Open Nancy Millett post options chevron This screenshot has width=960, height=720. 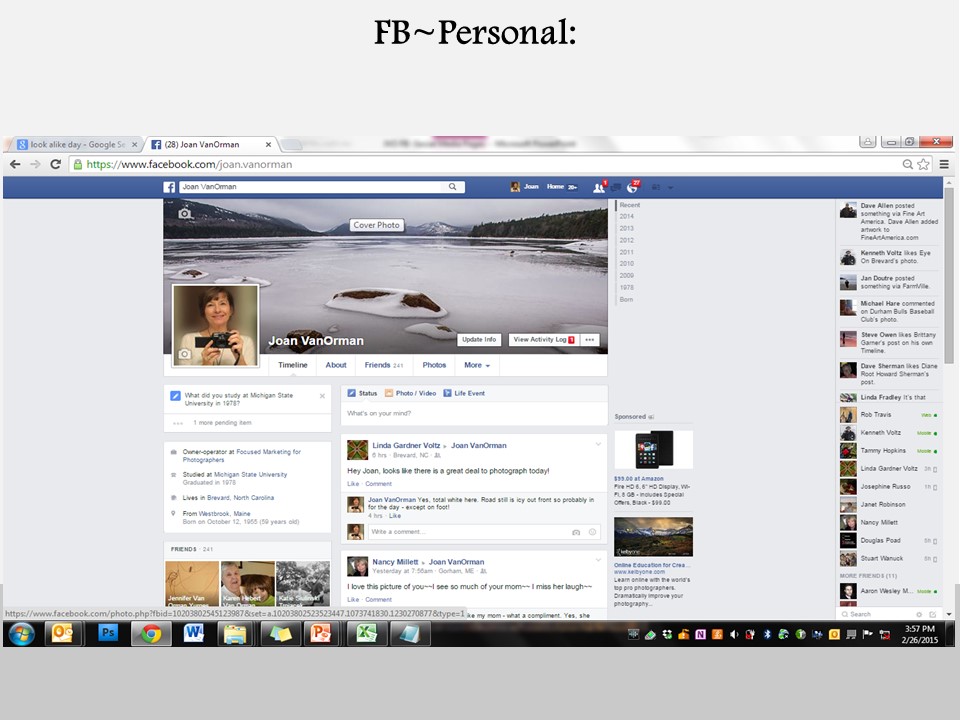598,560
